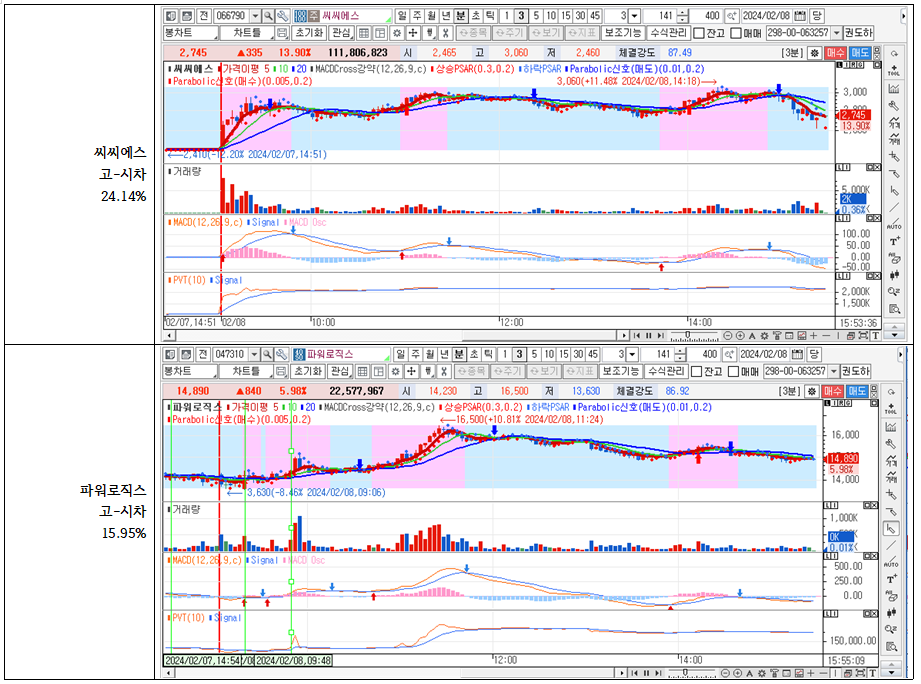921x684 pixels.
Task: Click gear icon beside [3분] in 파워로직스 chart
Action: point(812,391)
